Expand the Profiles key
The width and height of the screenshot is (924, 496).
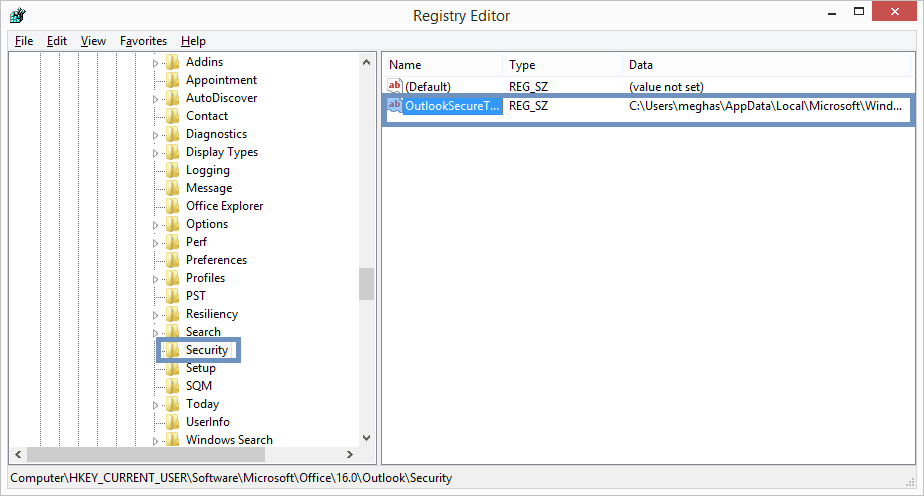pyautogui.click(x=156, y=279)
